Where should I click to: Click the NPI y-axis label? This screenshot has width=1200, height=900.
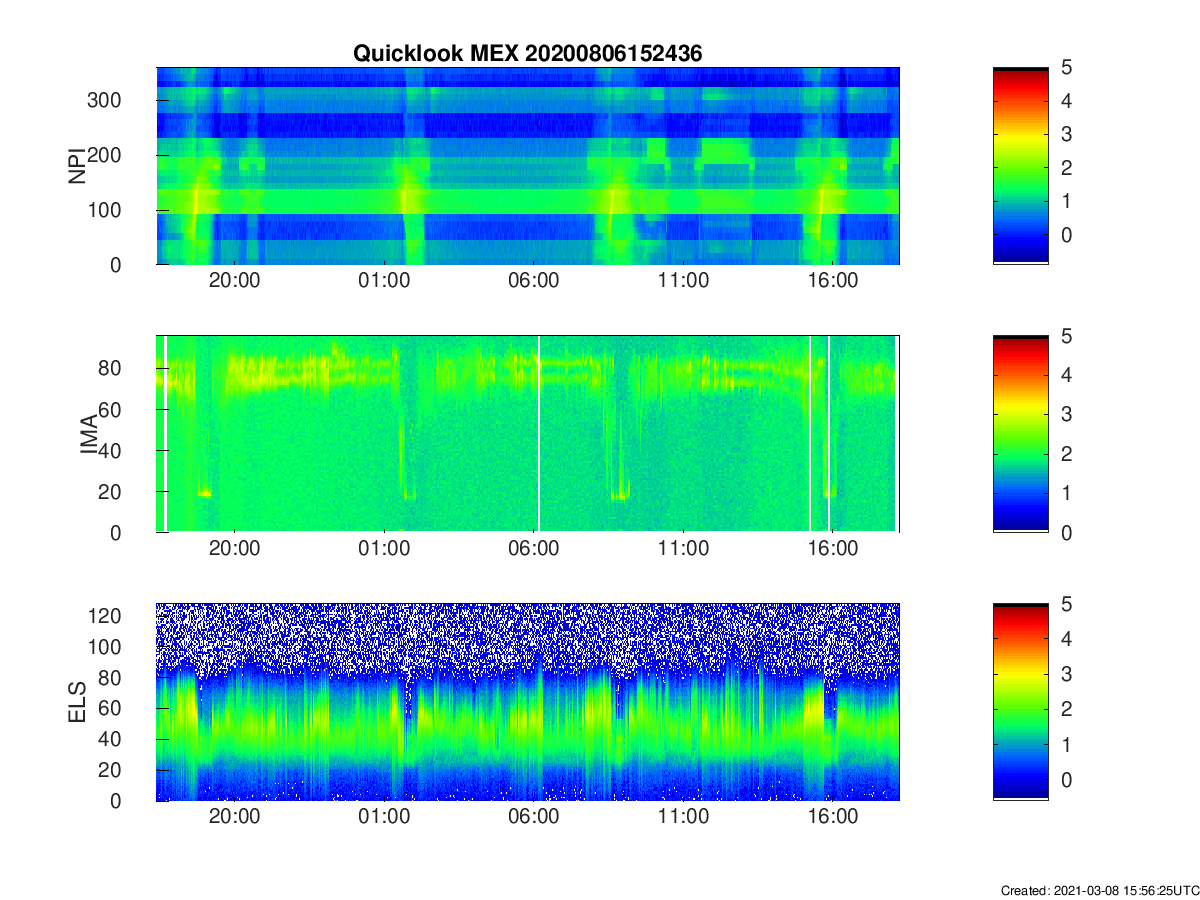click(76, 166)
